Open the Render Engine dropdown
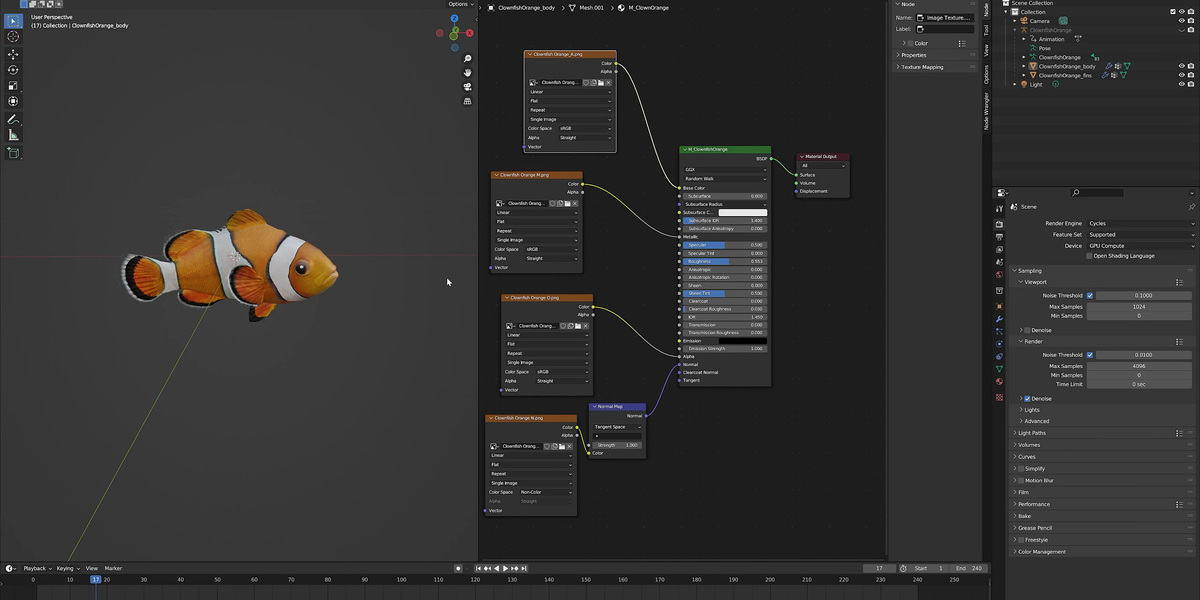The height and width of the screenshot is (600, 1200). tap(1141, 223)
